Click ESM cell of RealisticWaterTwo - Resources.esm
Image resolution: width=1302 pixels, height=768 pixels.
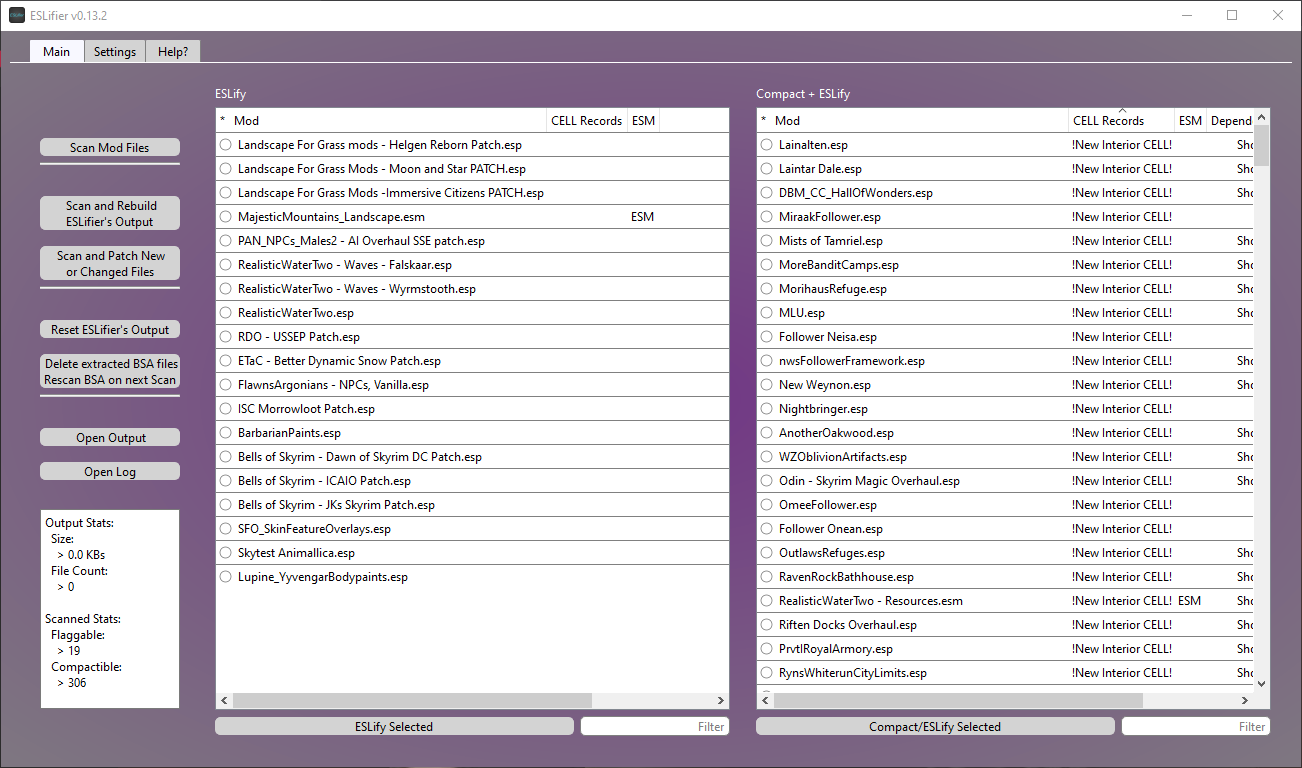[1190, 601]
